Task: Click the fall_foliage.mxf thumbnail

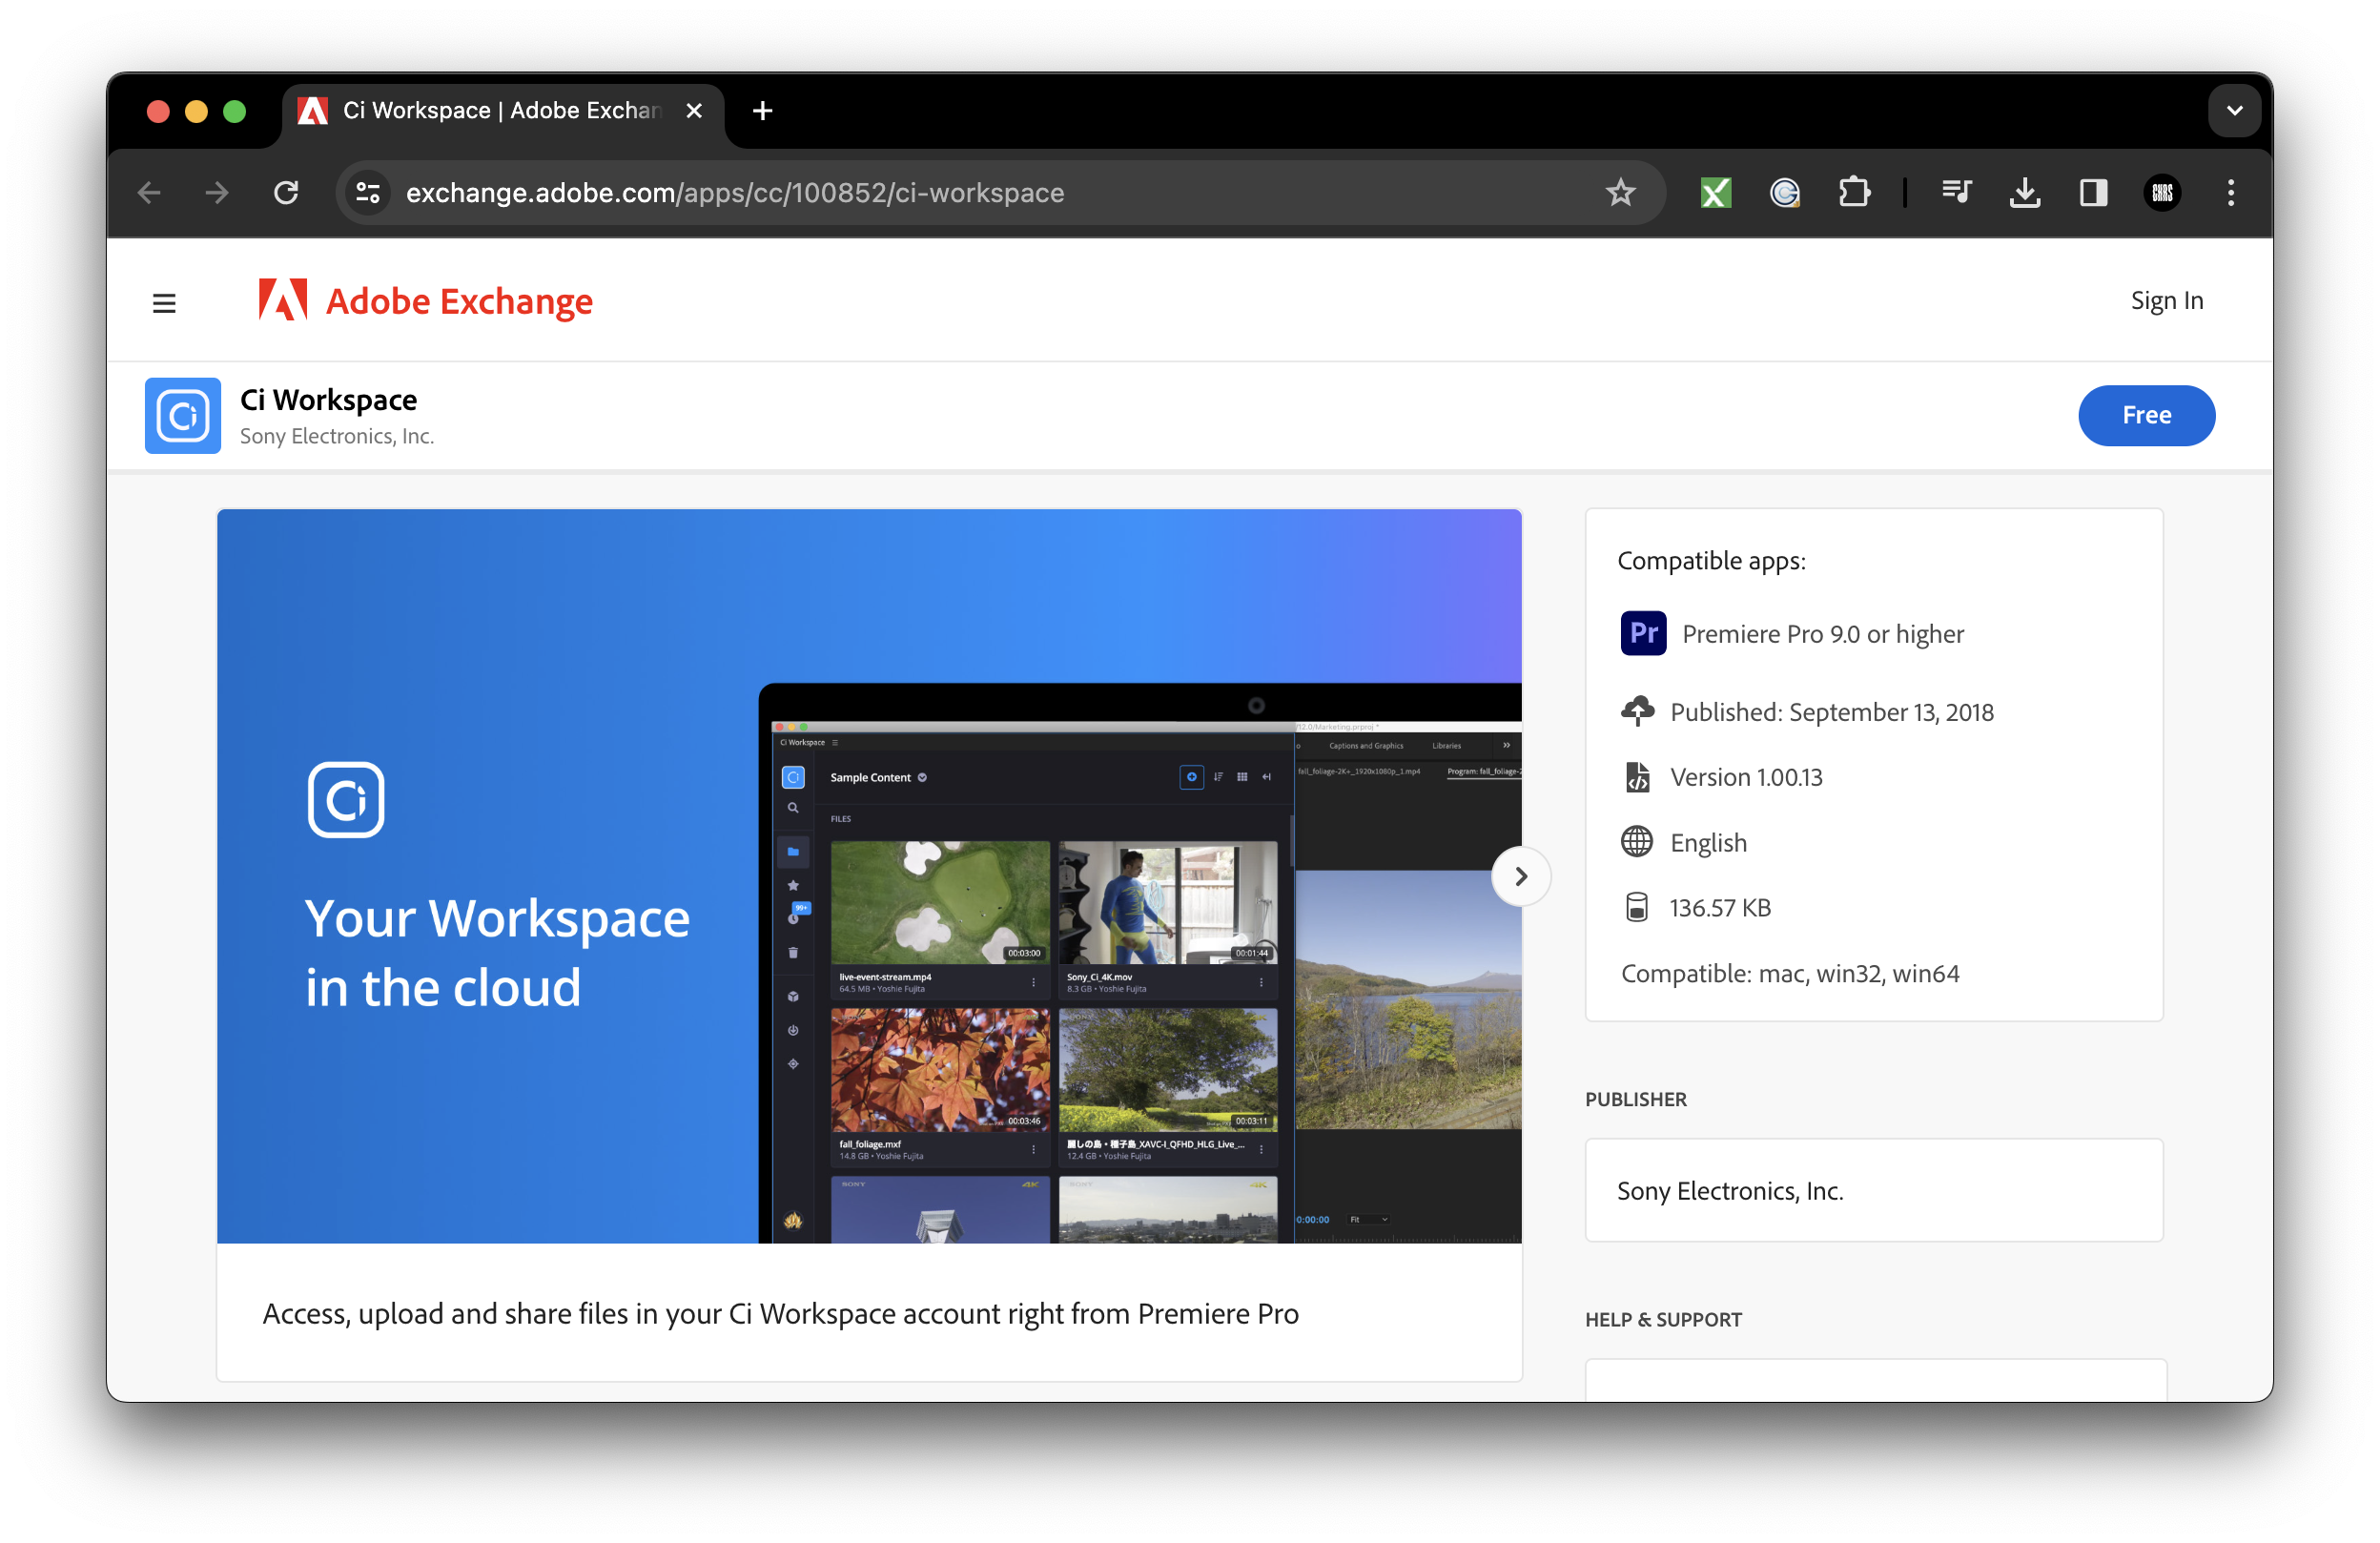Action: [x=939, y=1069]
